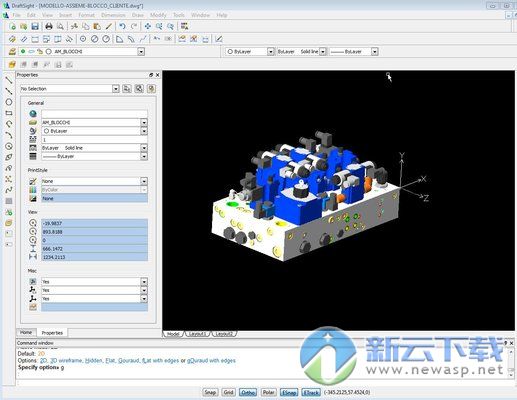This screenshot has width=517, height=400.
Task: Open the Tools menu
Action: point(179,15)
